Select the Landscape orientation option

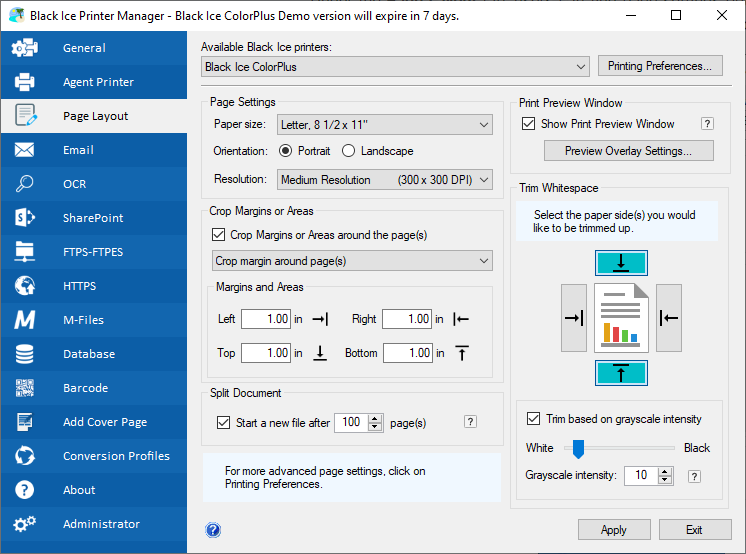(349, 151)
